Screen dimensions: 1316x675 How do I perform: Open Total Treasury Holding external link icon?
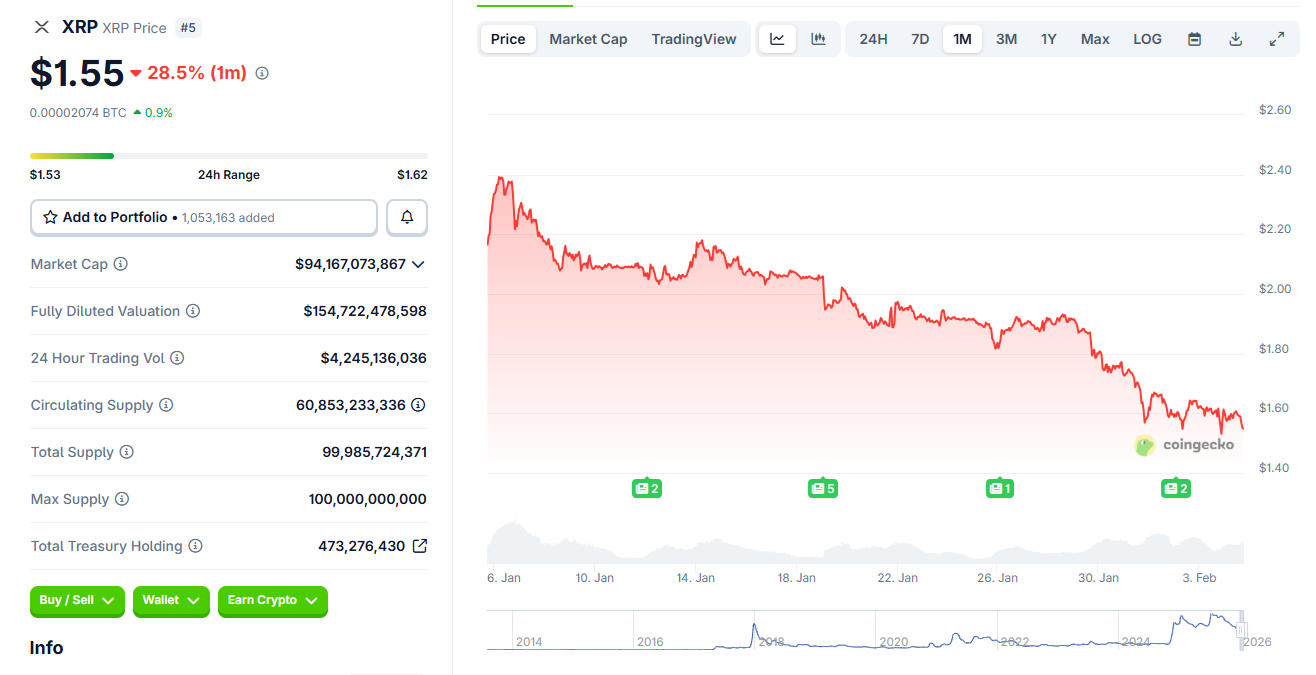point(420,546)
